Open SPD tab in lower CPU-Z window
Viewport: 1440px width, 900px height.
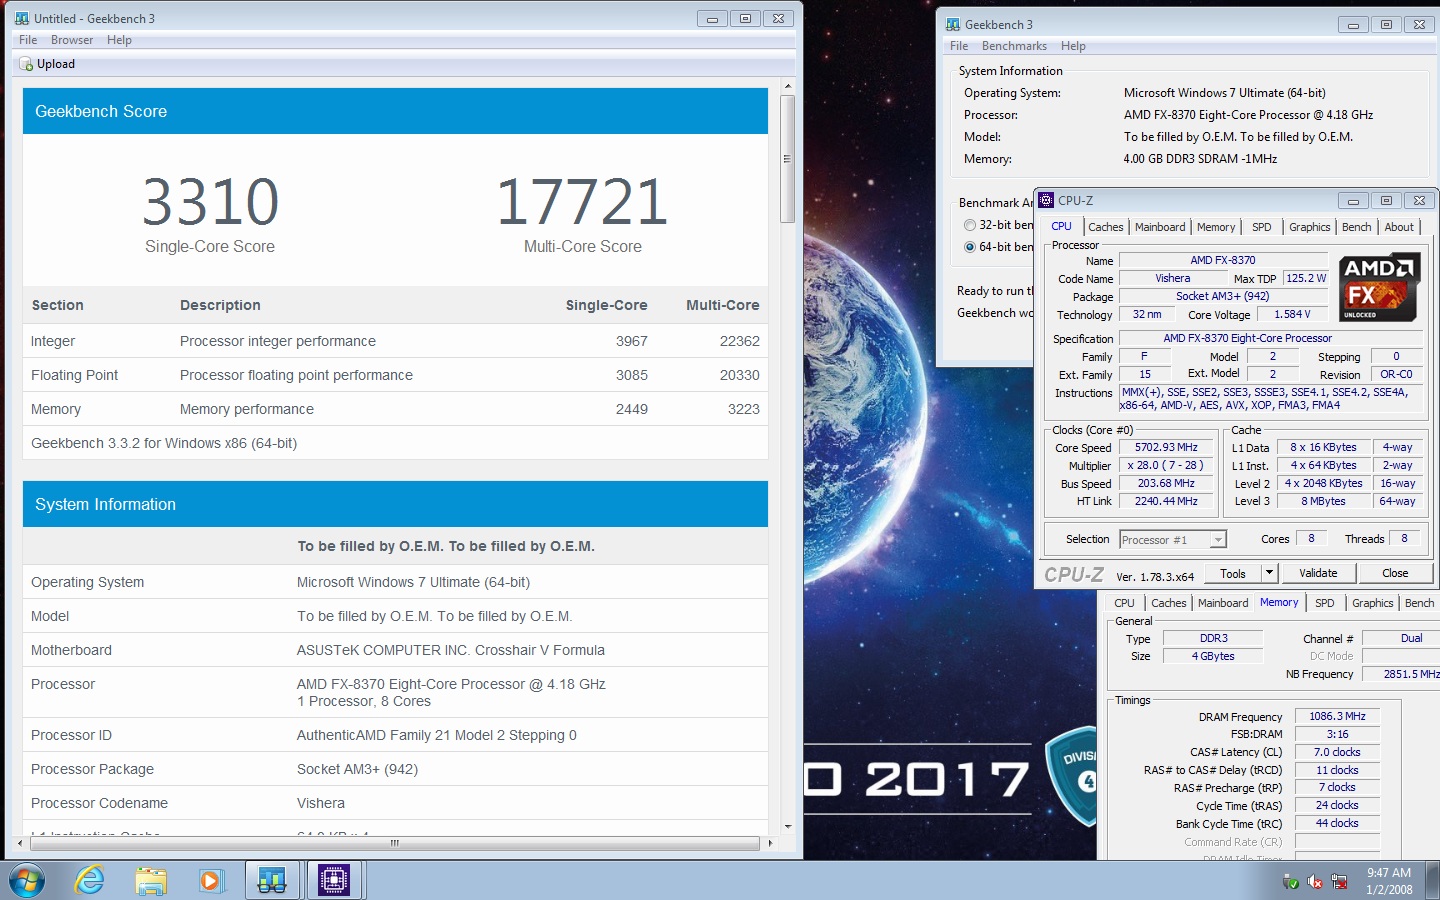coord(1325,603)
